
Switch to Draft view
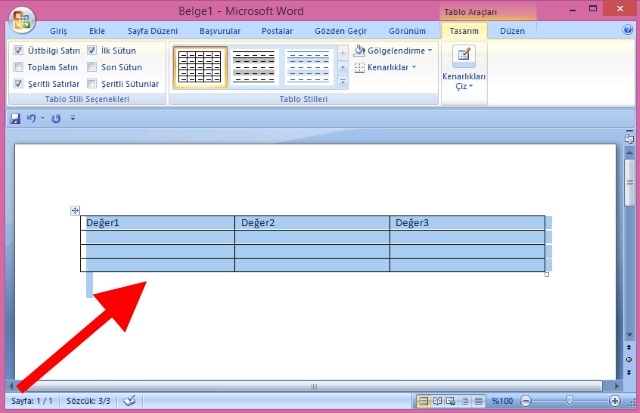pos(478,401)
